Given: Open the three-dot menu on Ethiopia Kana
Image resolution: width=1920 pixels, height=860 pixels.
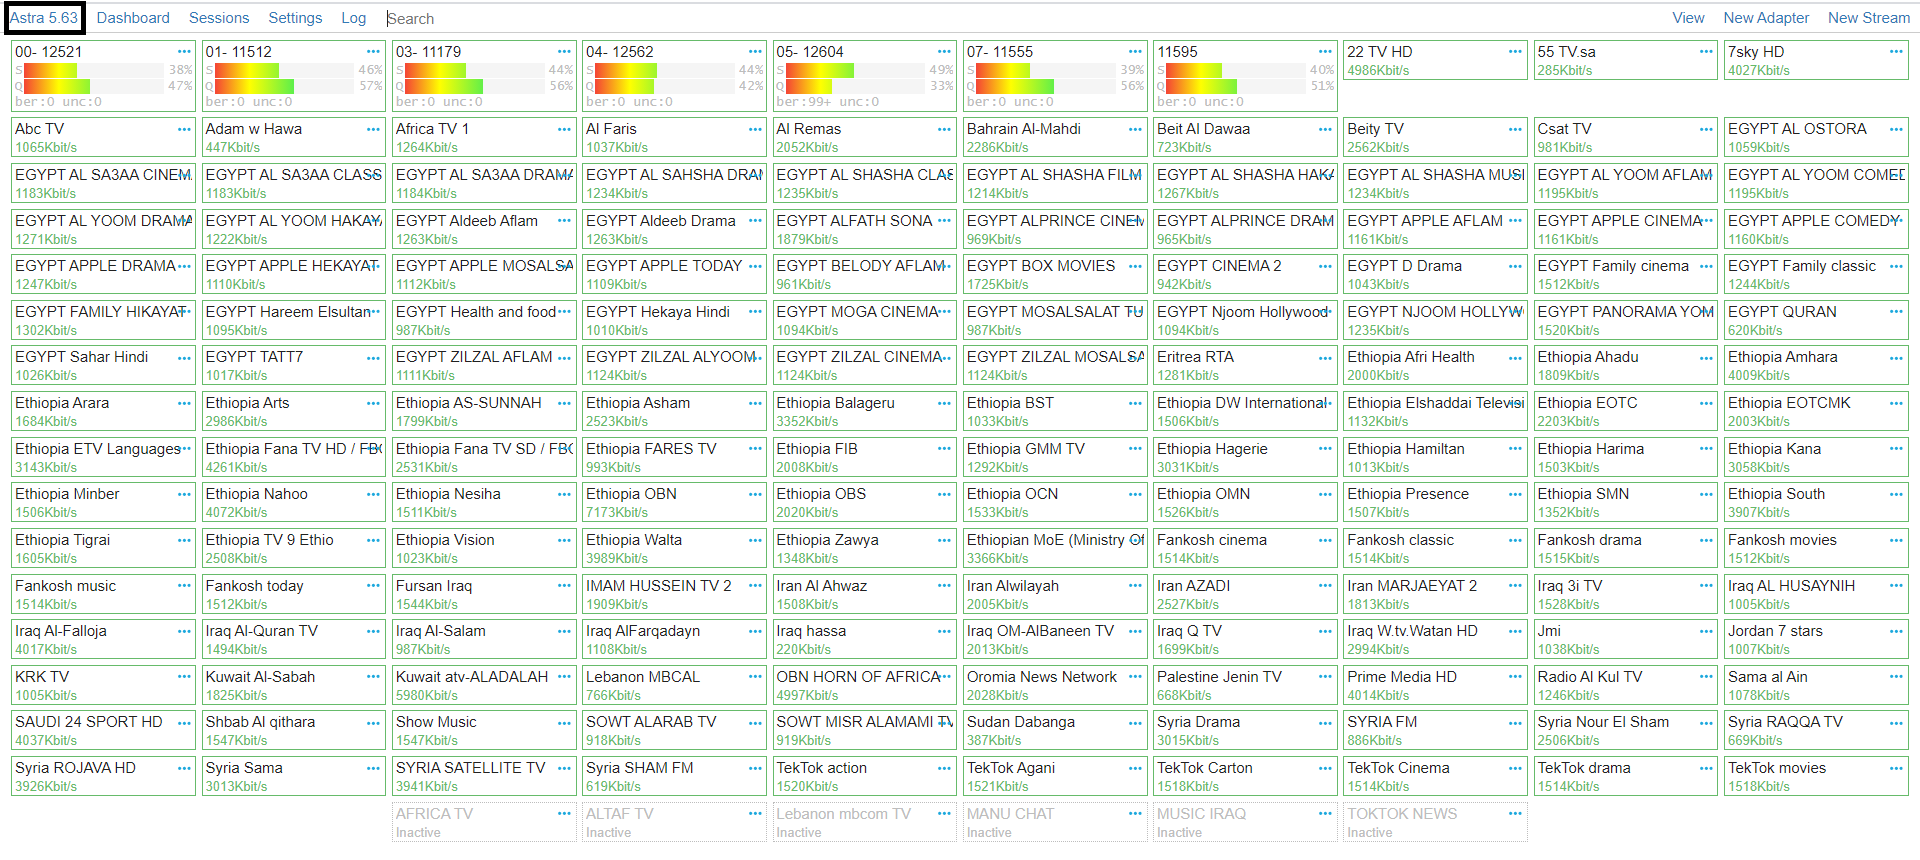Looking at the screenshot, I should point(1896,448).
